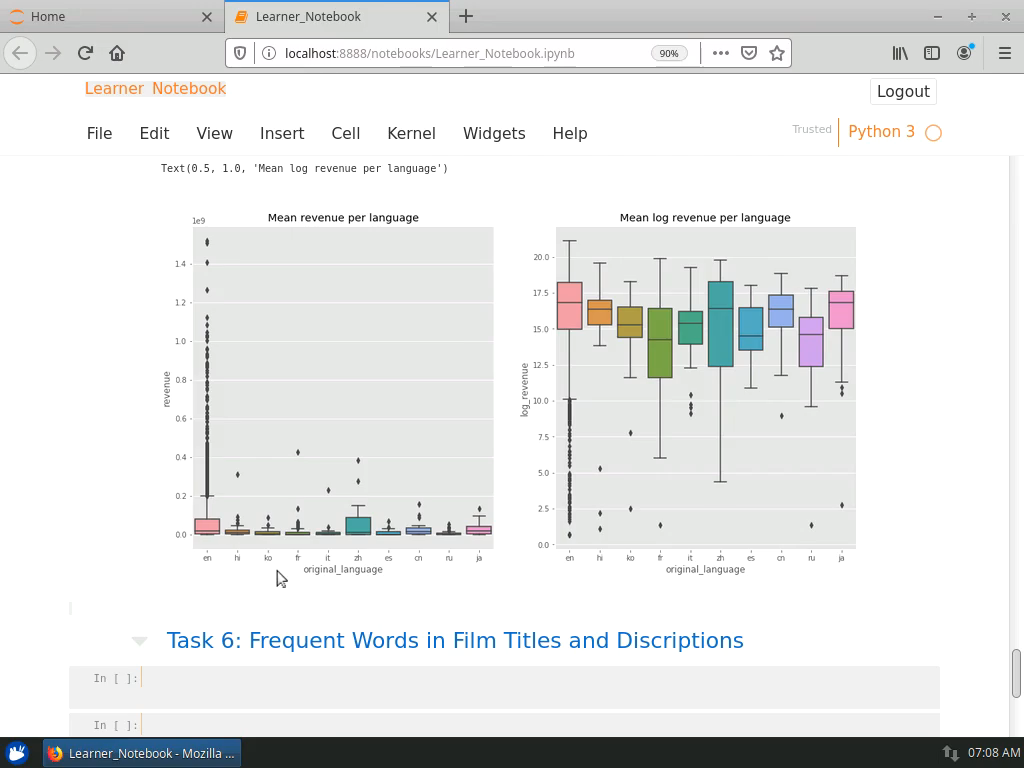The image size is (1024, 768).
Task: Toggle the sidebar view icon
Action: tap(932, 53)
